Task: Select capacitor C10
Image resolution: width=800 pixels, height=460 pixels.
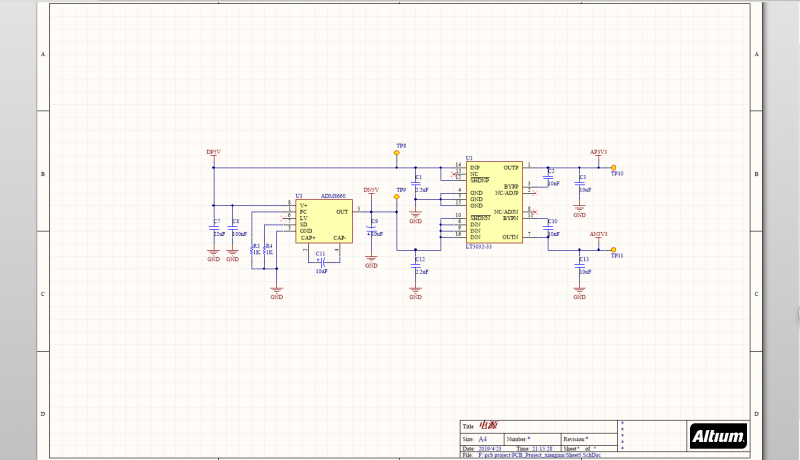Action: (x=548, y=227)
